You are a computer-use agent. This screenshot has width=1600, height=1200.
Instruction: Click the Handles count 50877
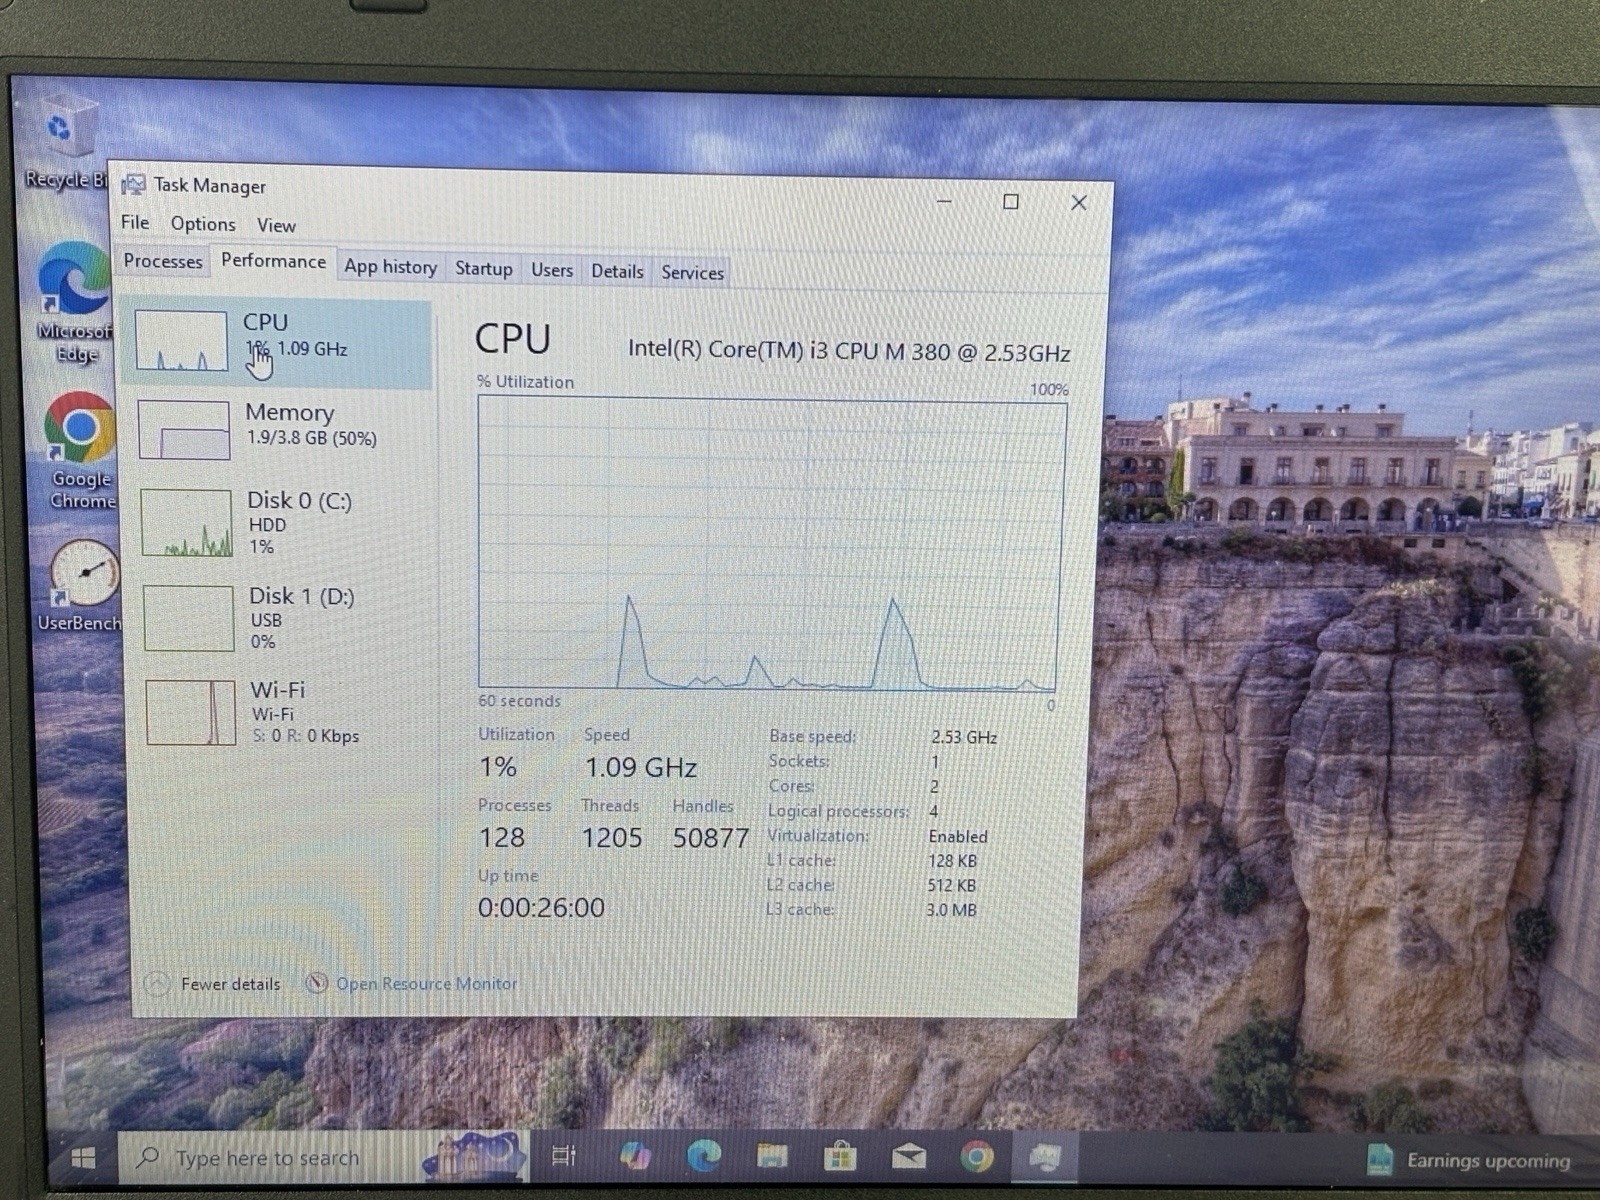710,838
